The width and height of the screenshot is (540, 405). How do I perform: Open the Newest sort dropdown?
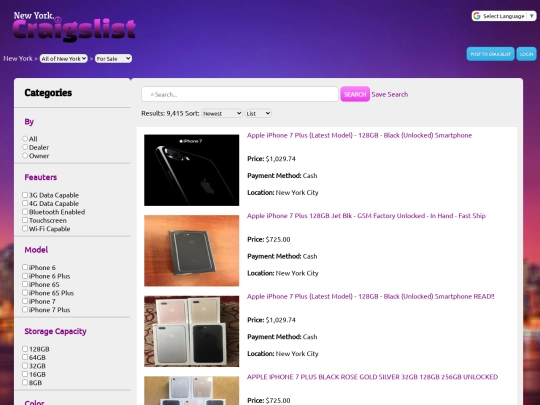coord(222,113)
